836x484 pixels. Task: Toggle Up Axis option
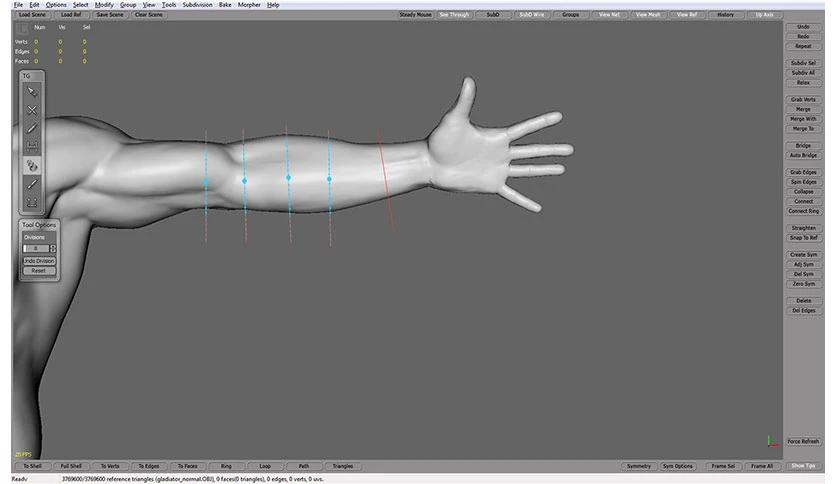[765, 15]
